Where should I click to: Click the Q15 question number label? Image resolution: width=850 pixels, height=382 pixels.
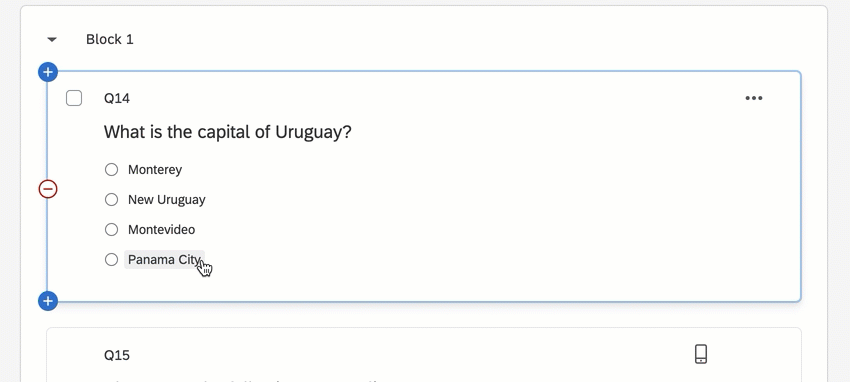[117, 355]
